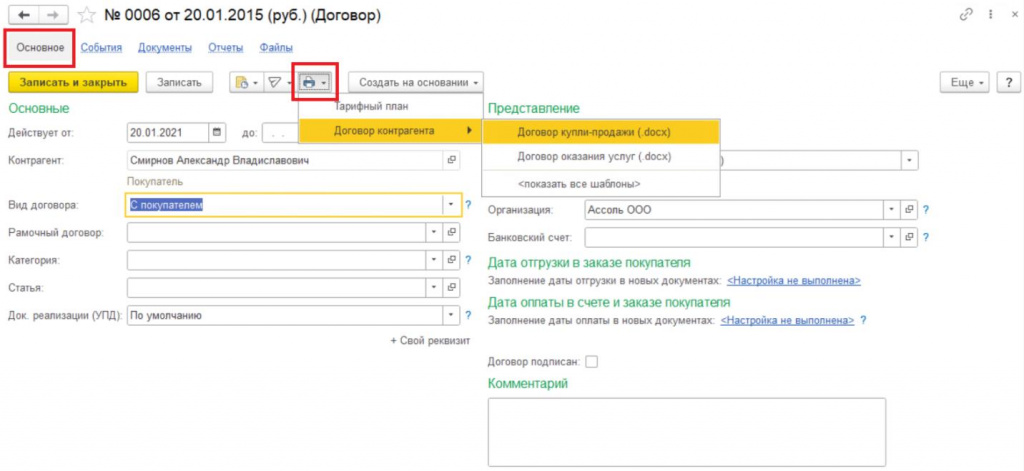1024x471 pixels.
Task: Click the Вид договора field showing С покупателем
Action: pyautogui.click(x=283, y=204)
